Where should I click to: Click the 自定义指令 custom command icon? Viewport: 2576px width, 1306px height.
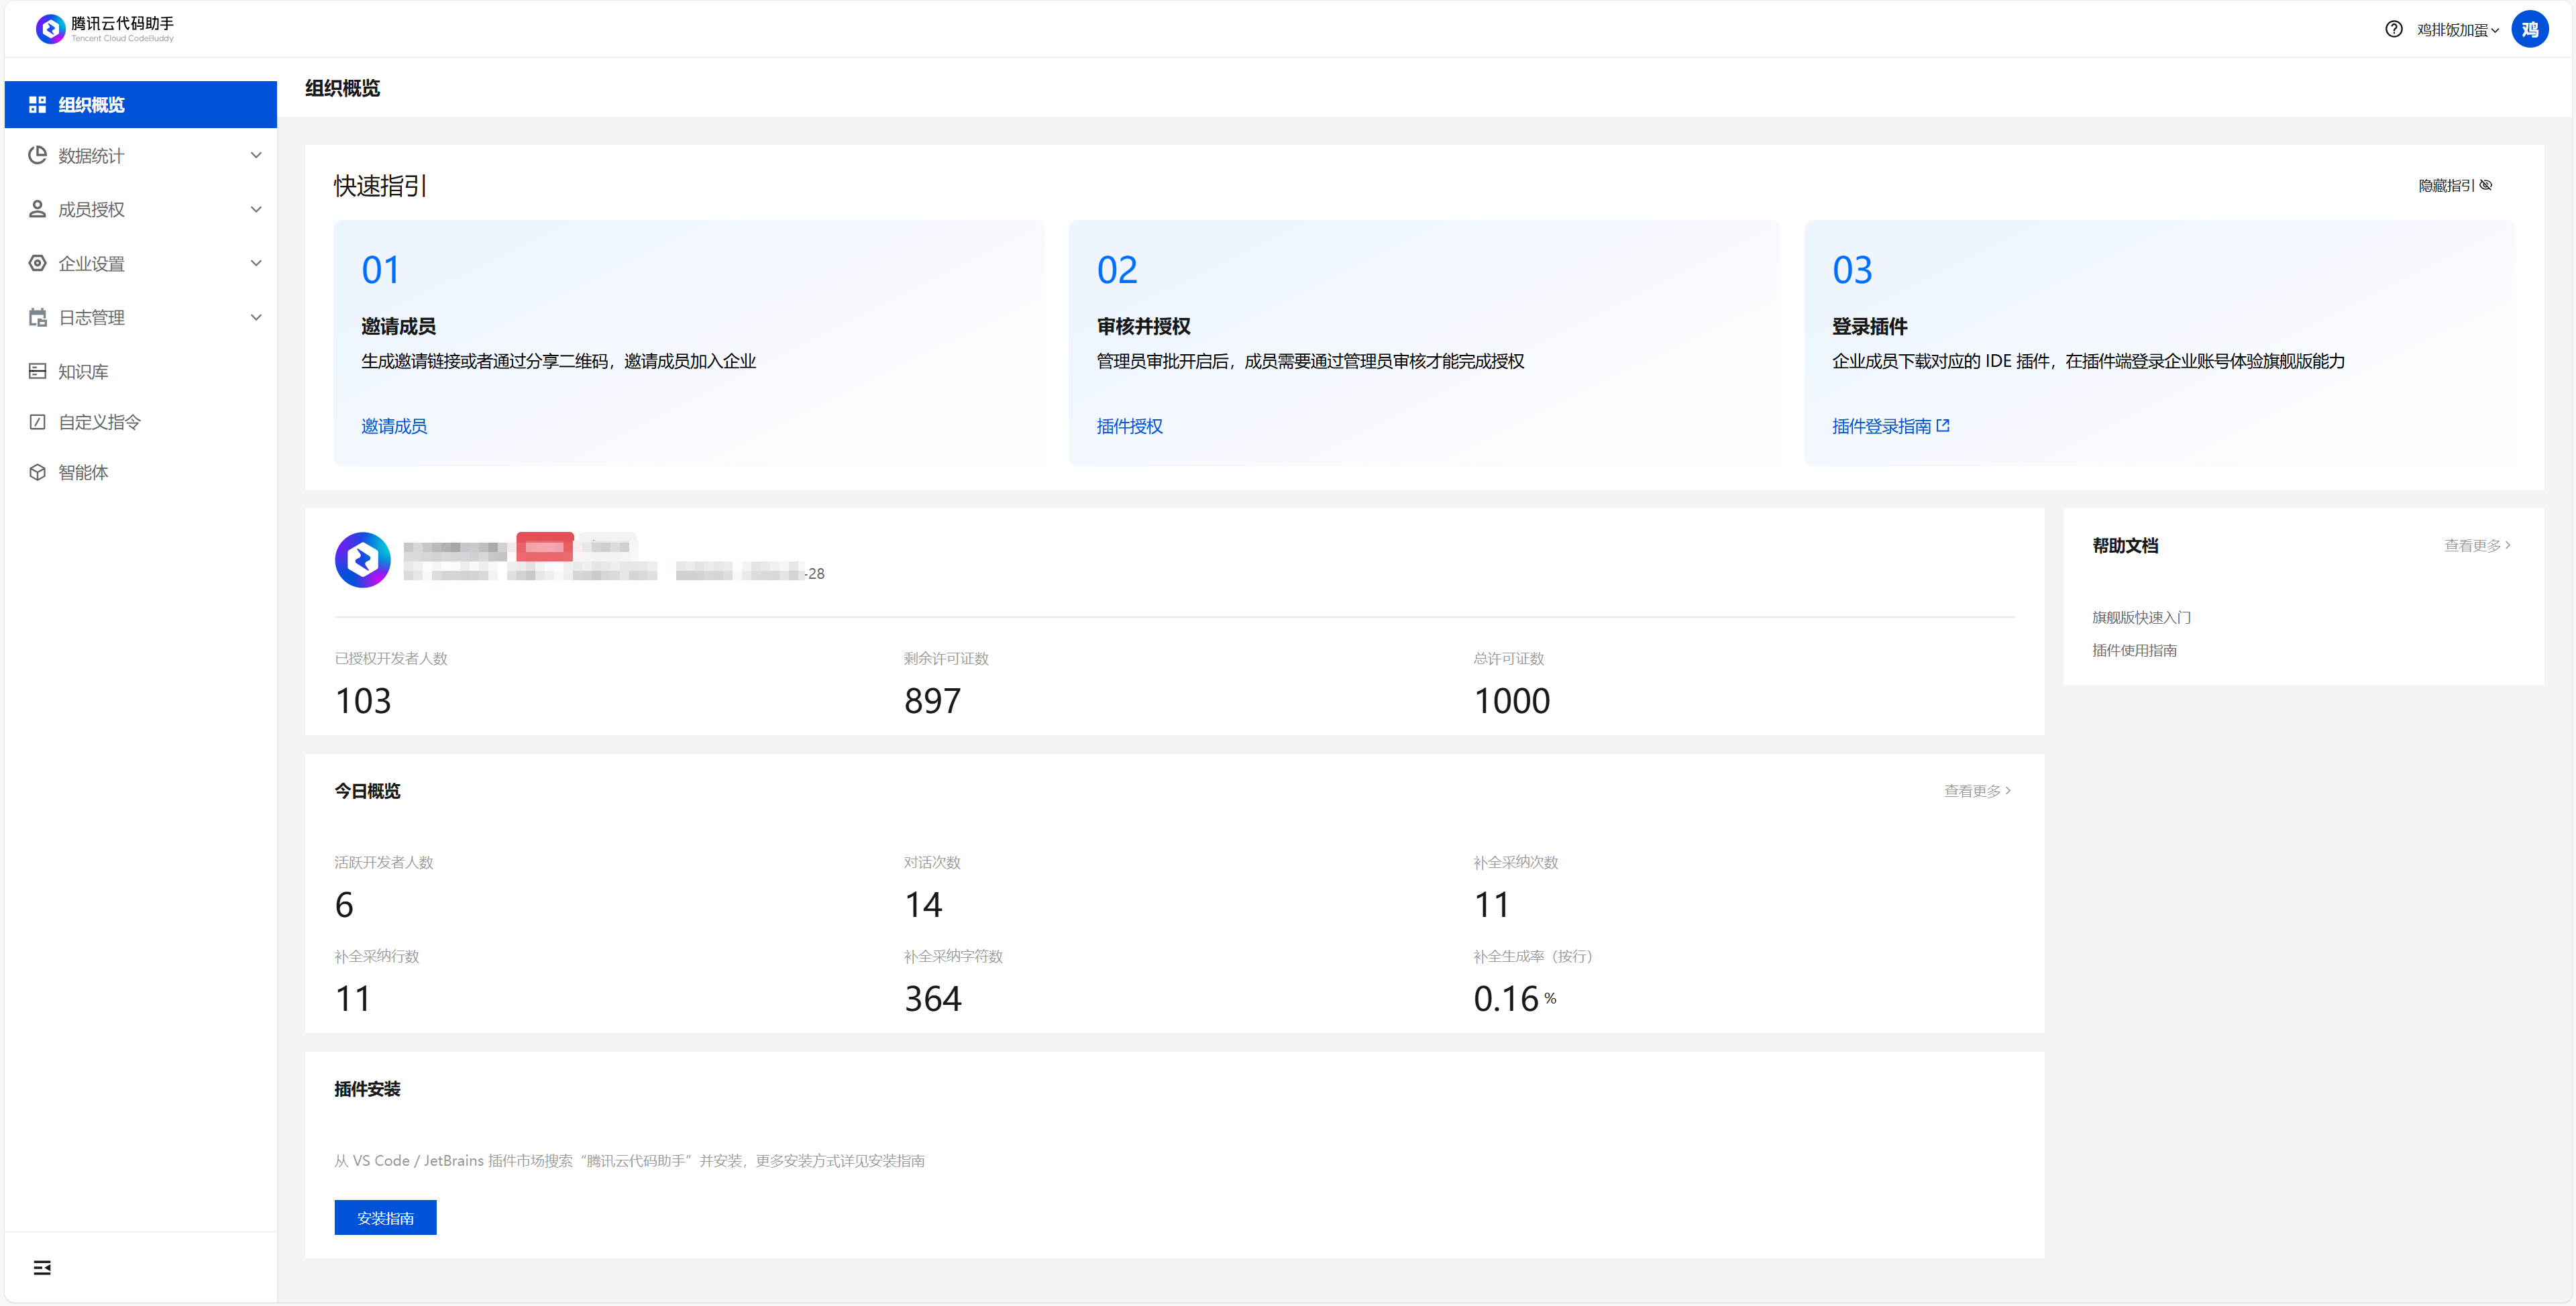tap(38, 422)
